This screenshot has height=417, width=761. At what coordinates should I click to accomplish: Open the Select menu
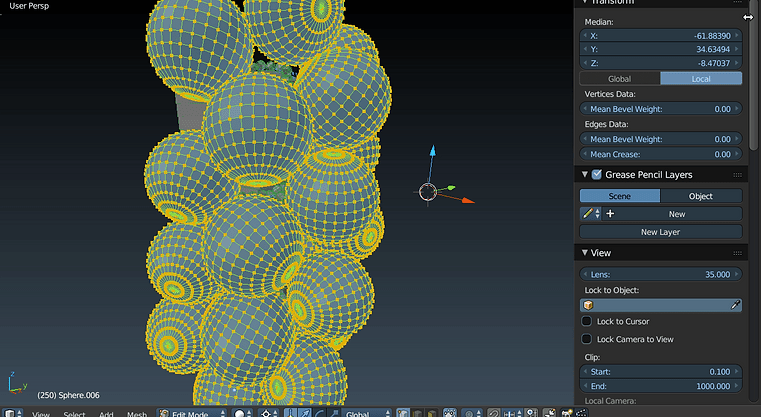(74, 414)
